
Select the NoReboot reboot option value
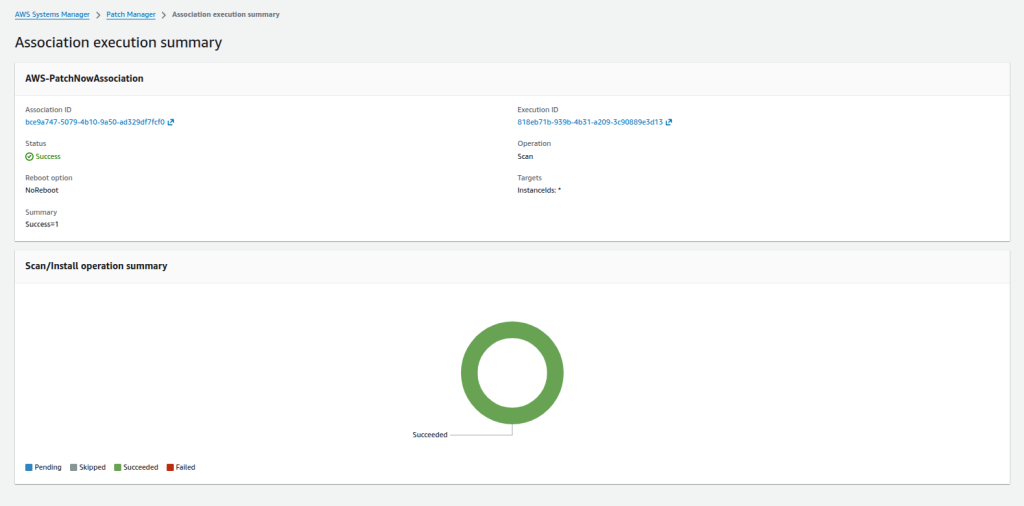coord(42,190)
